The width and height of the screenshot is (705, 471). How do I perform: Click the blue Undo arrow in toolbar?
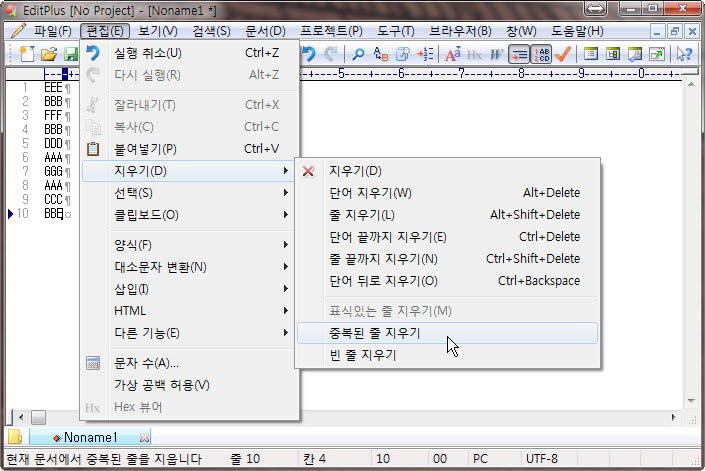(309, 54)
